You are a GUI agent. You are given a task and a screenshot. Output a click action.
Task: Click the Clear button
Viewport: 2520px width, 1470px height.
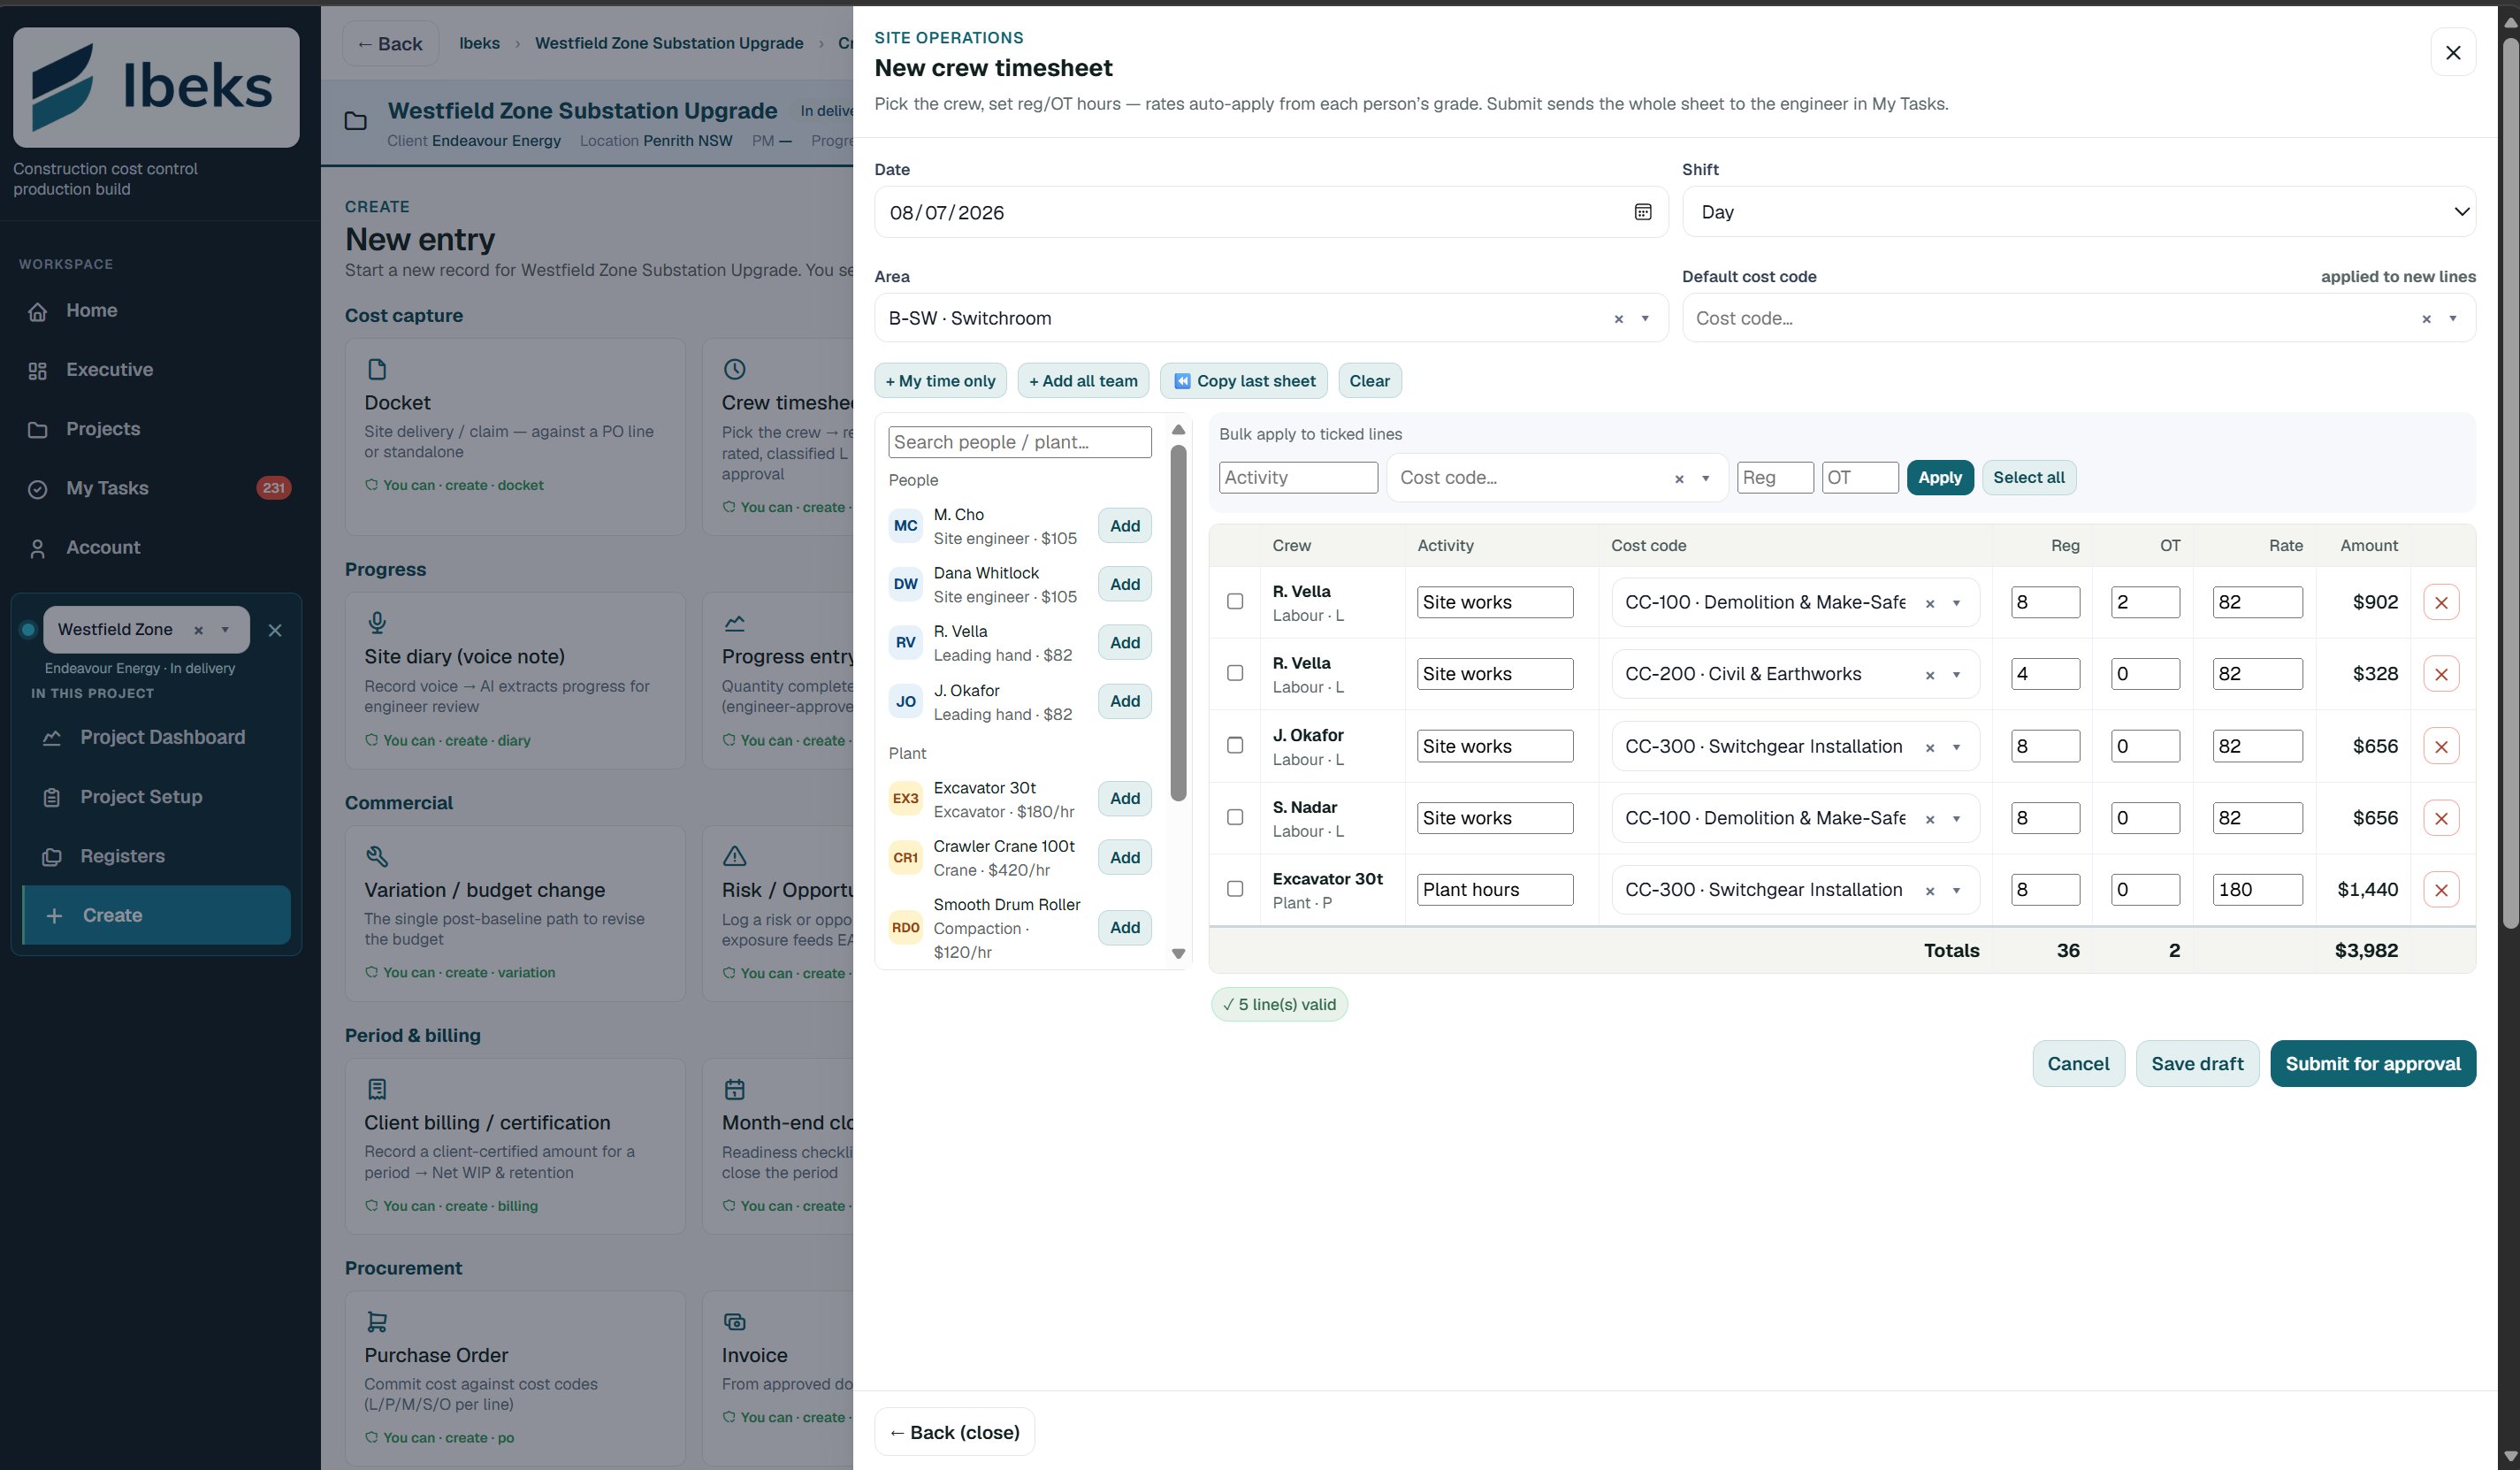1369,381
